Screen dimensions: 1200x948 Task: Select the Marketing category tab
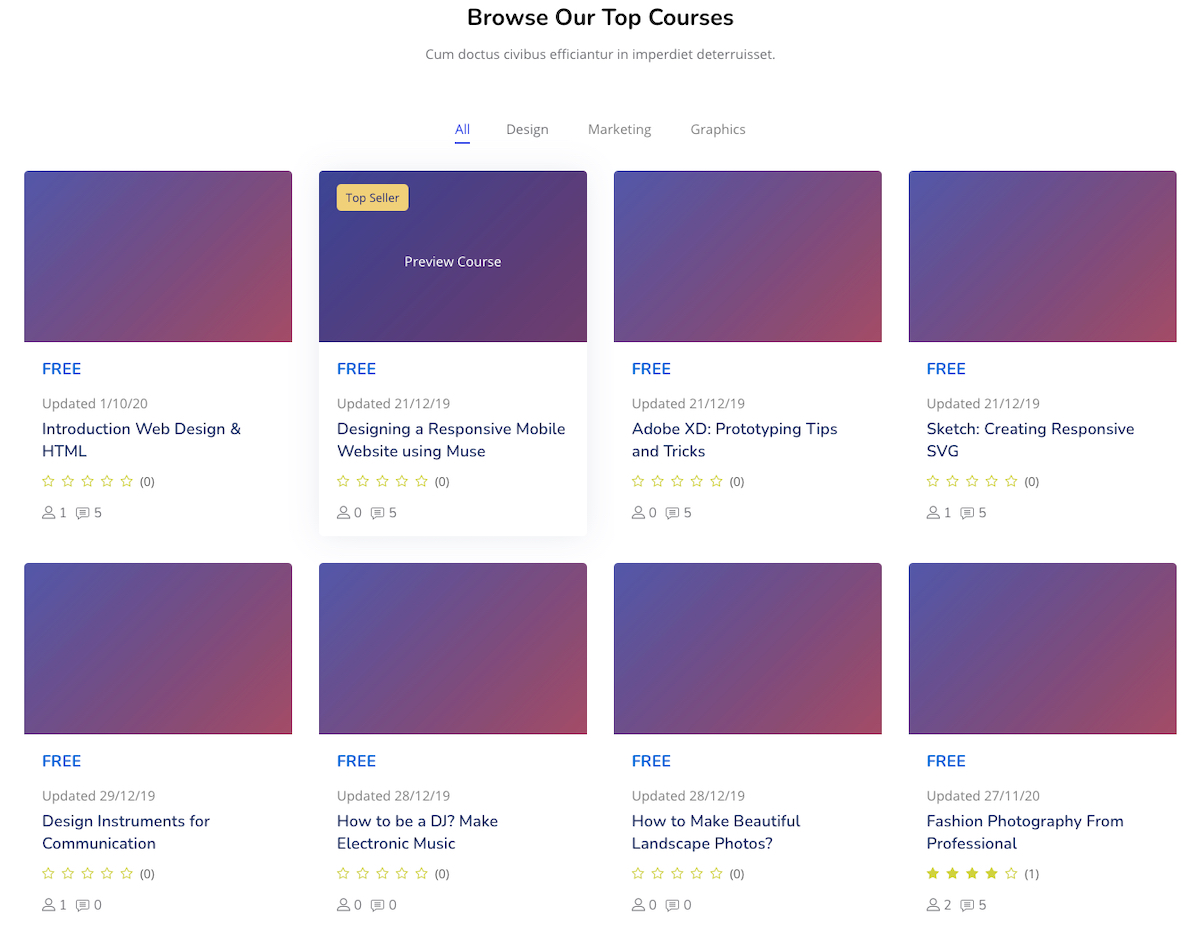click(x=619, y=130)
